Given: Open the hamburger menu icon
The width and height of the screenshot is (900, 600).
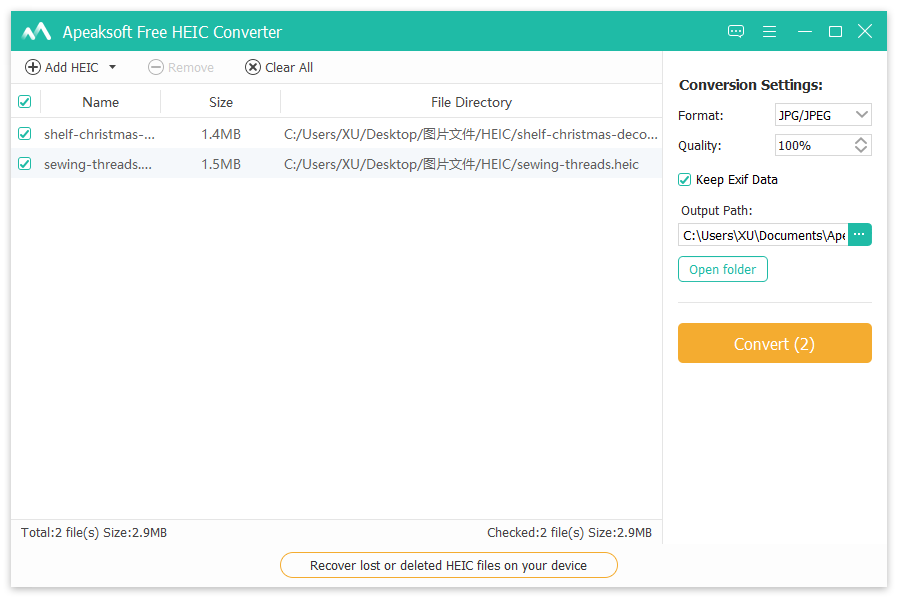Looking at the screenshot, I should pos(769,32).
